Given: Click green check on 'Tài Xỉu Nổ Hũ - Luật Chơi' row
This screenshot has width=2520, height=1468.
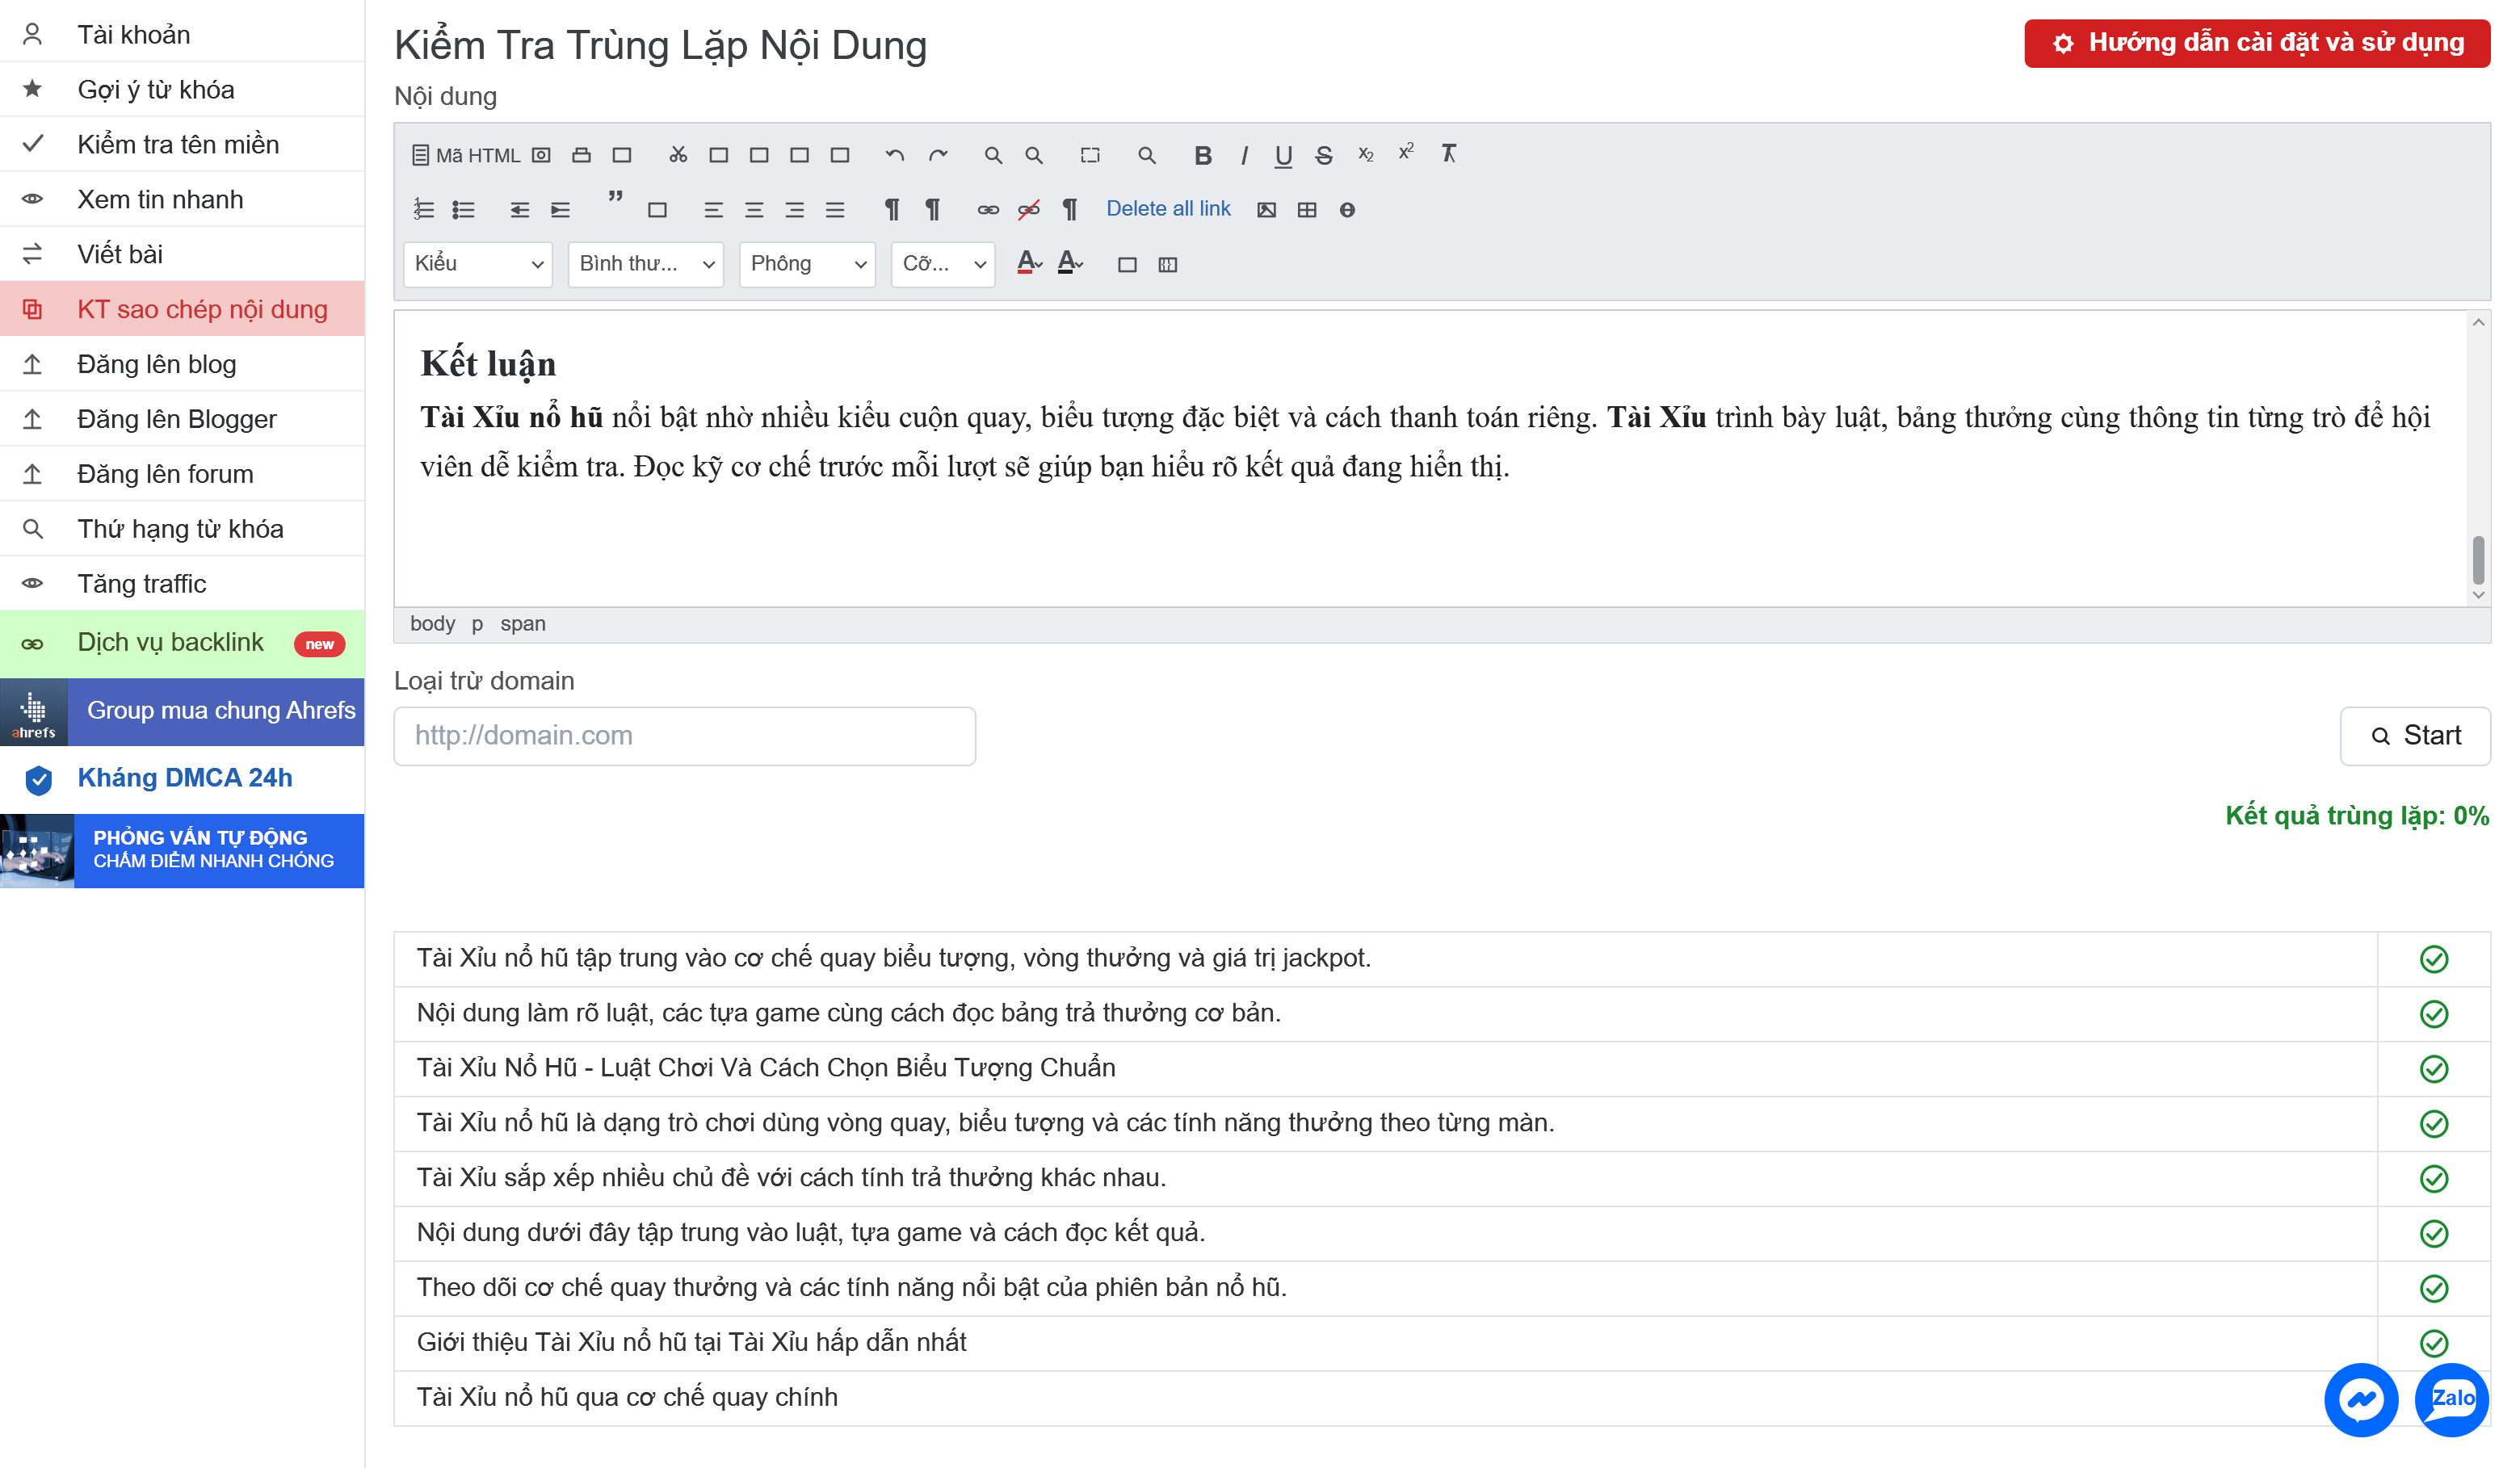Looking at the screenshot, I should pos(2433,1069).
